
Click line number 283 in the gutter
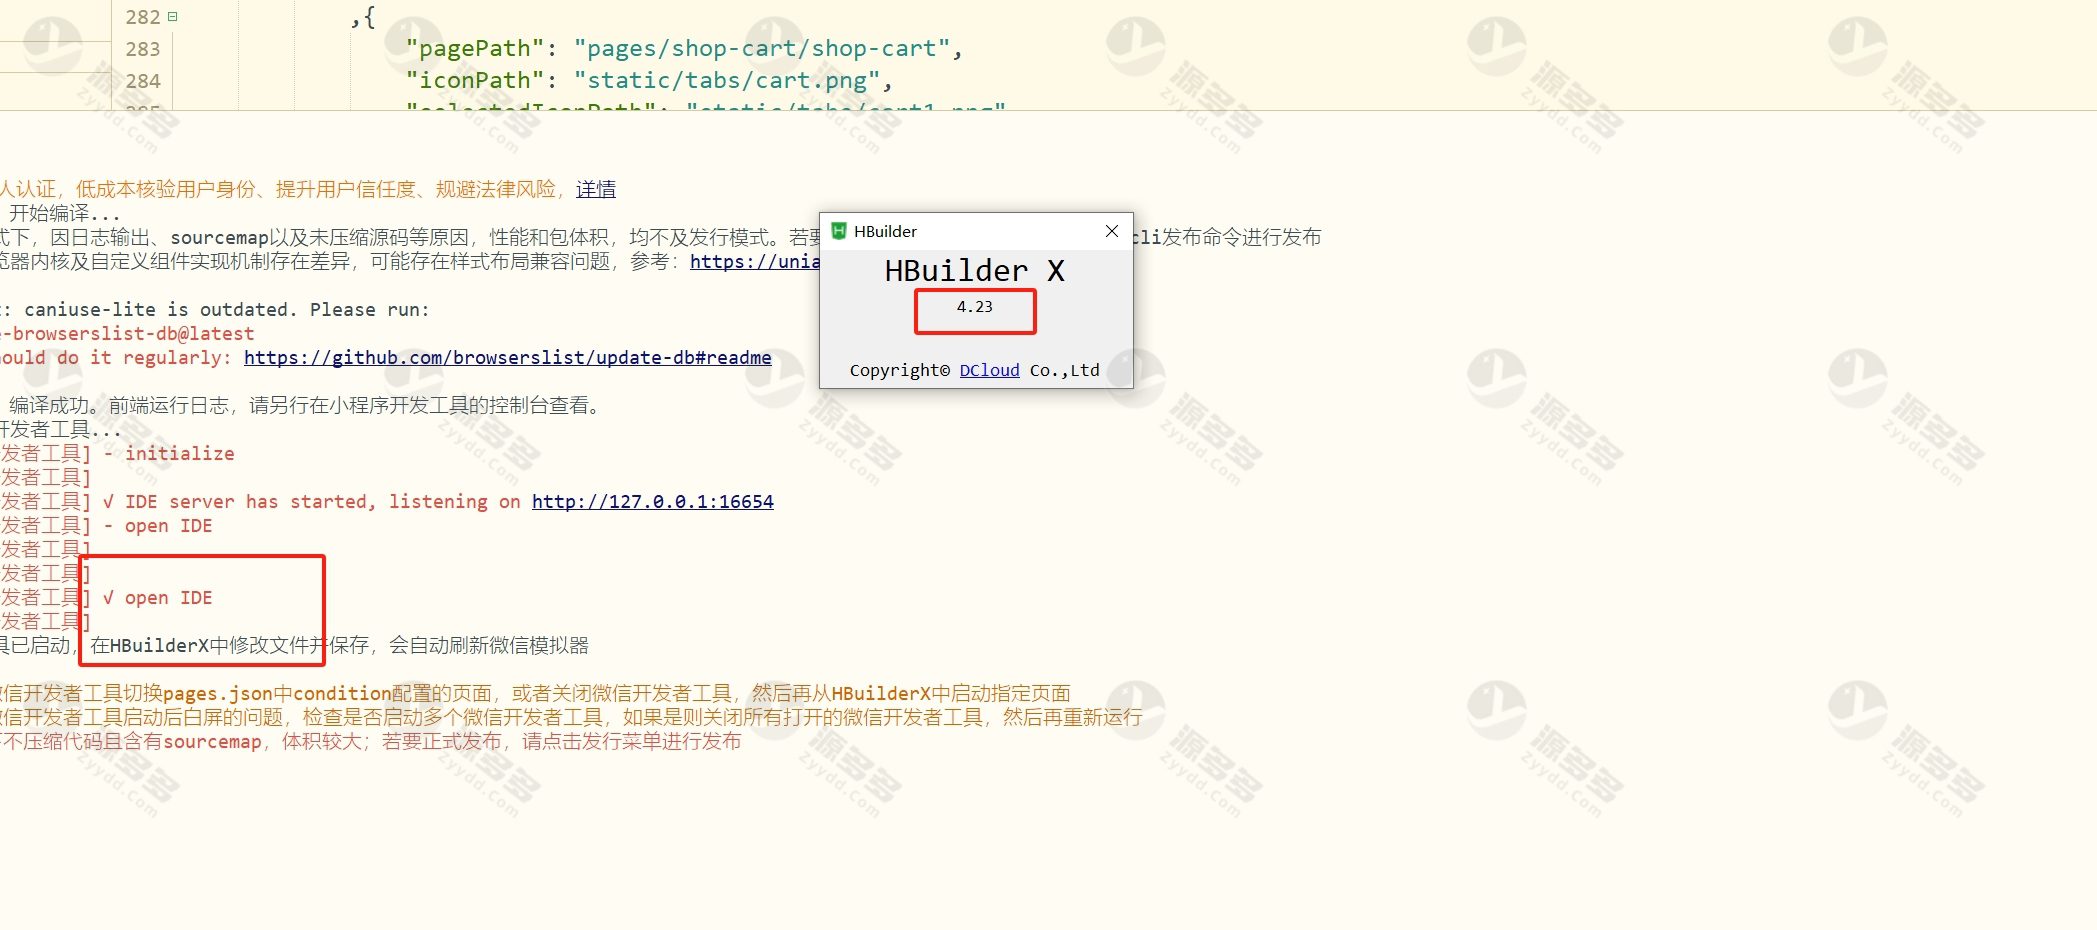pos(143,49)
